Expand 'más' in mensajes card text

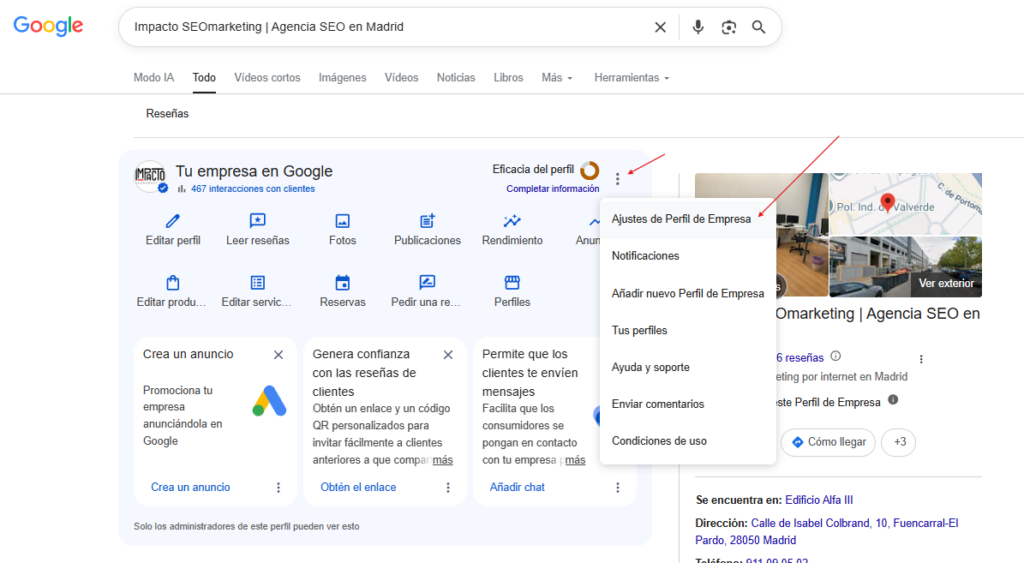(575, 460)
